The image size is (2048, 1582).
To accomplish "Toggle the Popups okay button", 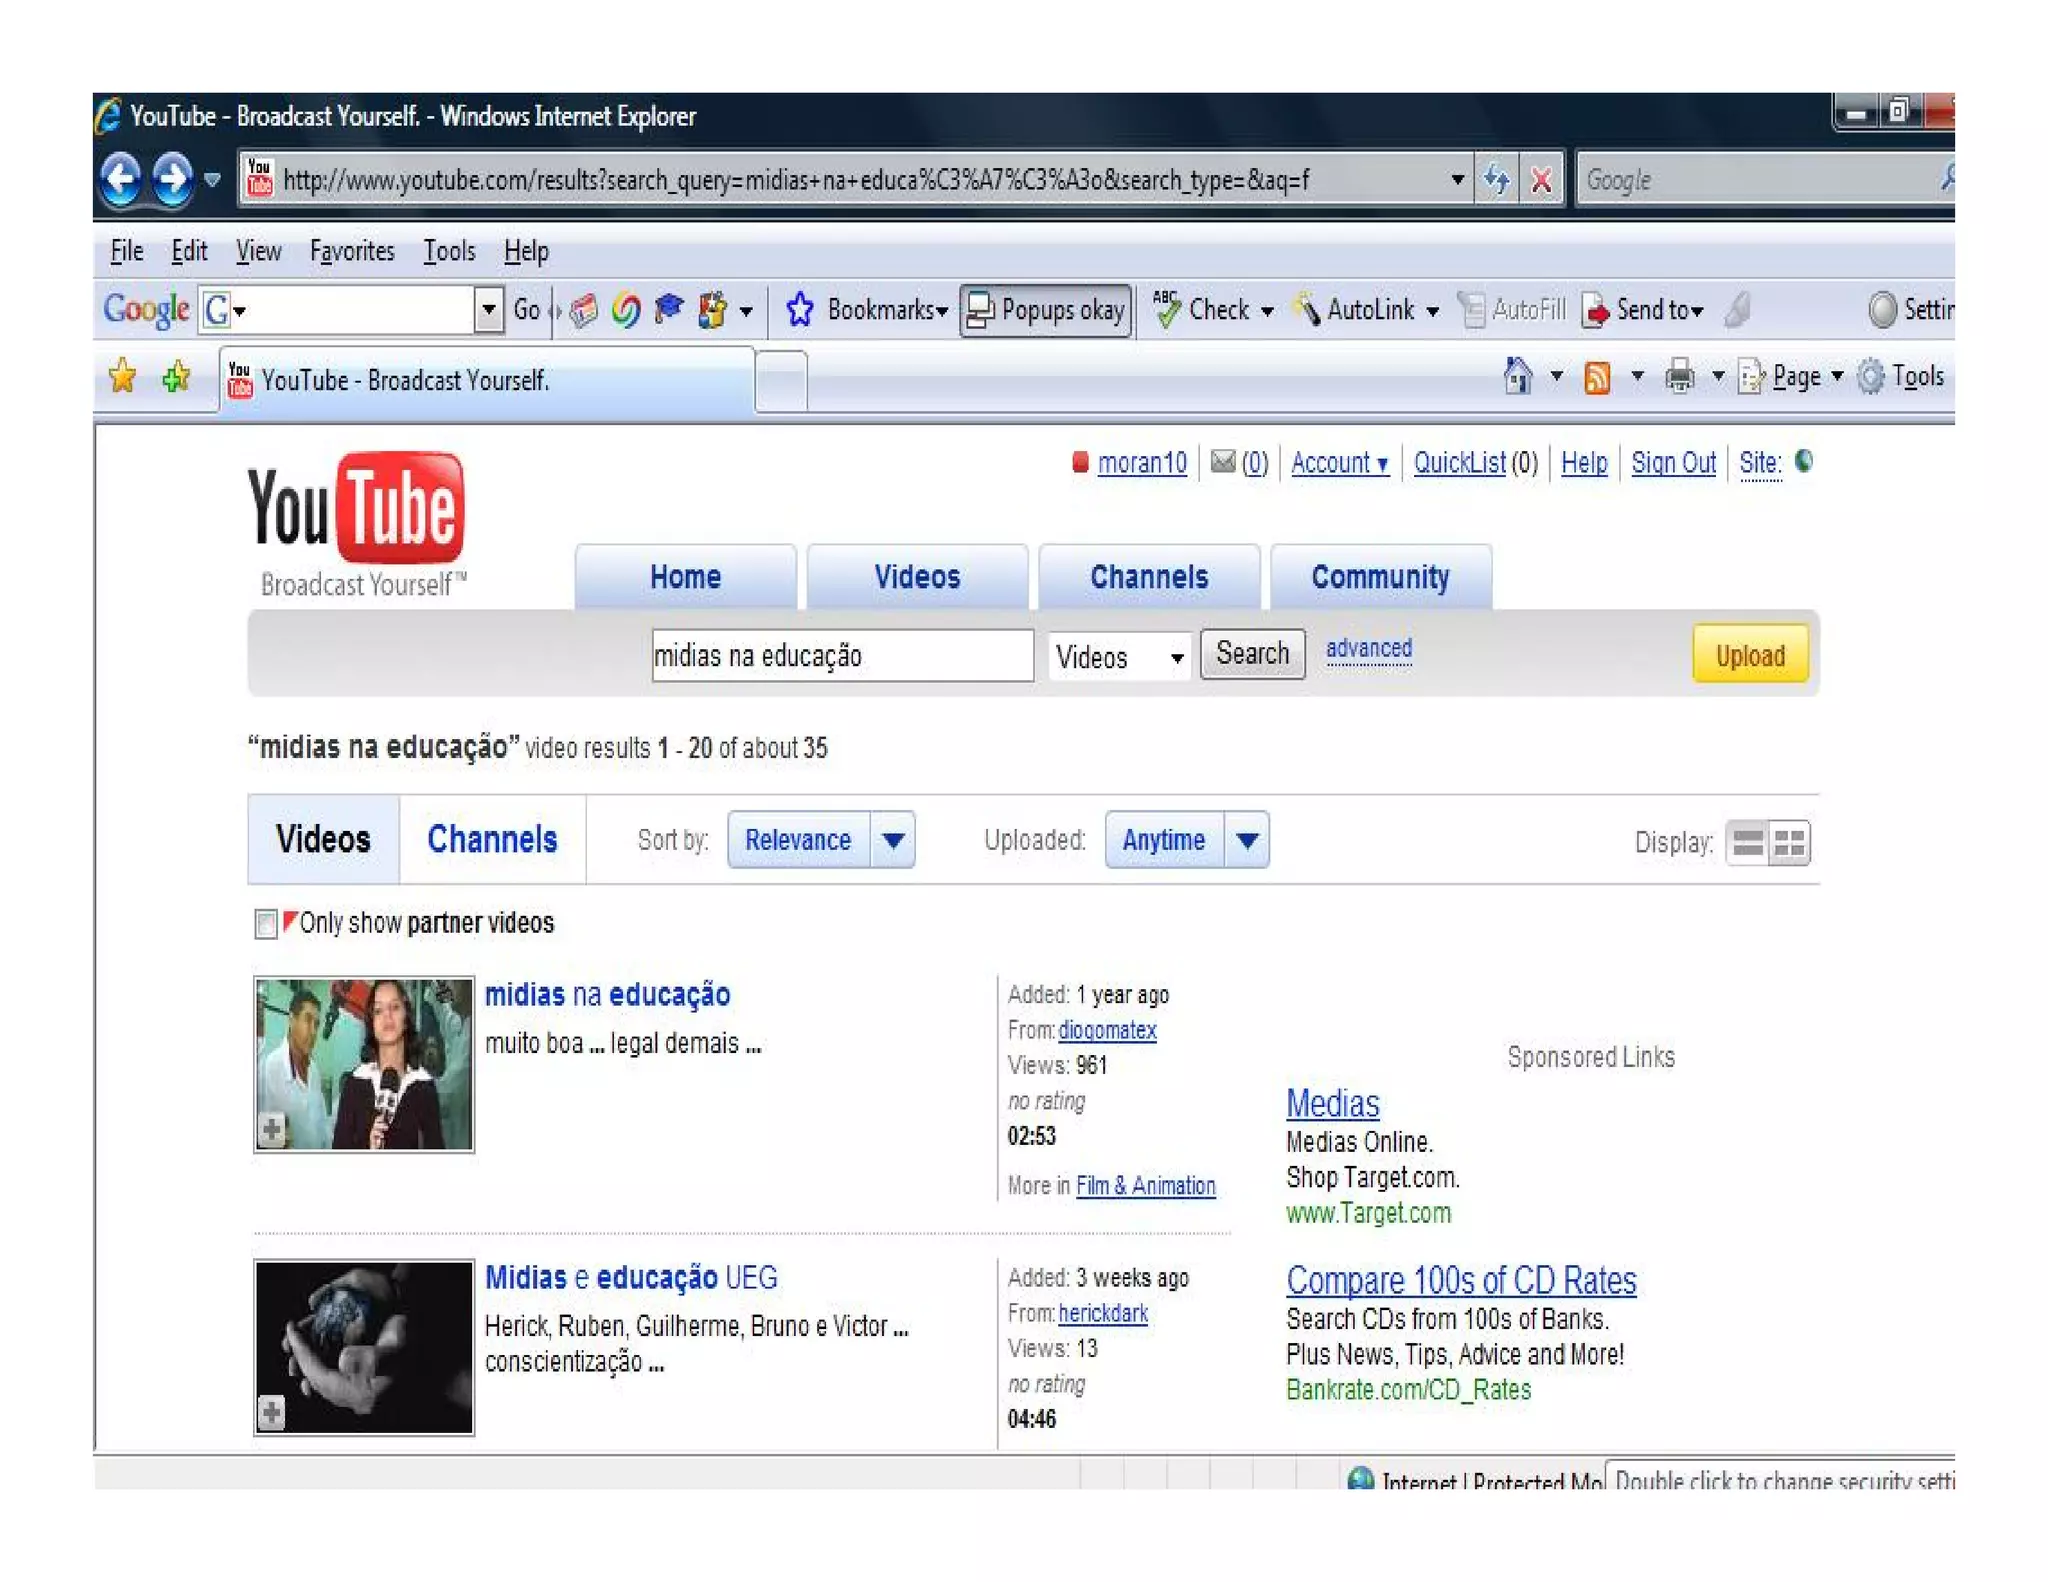I will pyautogui.click(x=1046, y=310).
